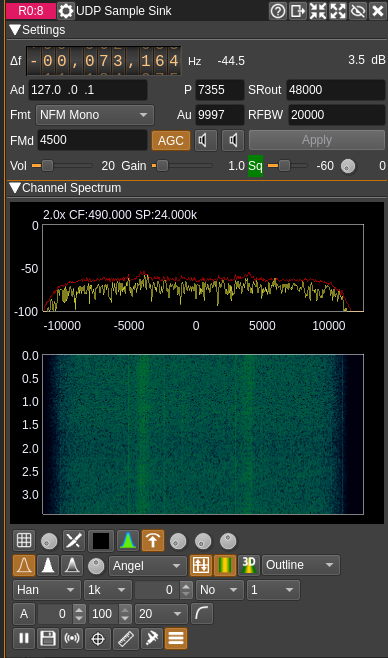Click the green Sq squelch indicator

(x=255, y=166)
